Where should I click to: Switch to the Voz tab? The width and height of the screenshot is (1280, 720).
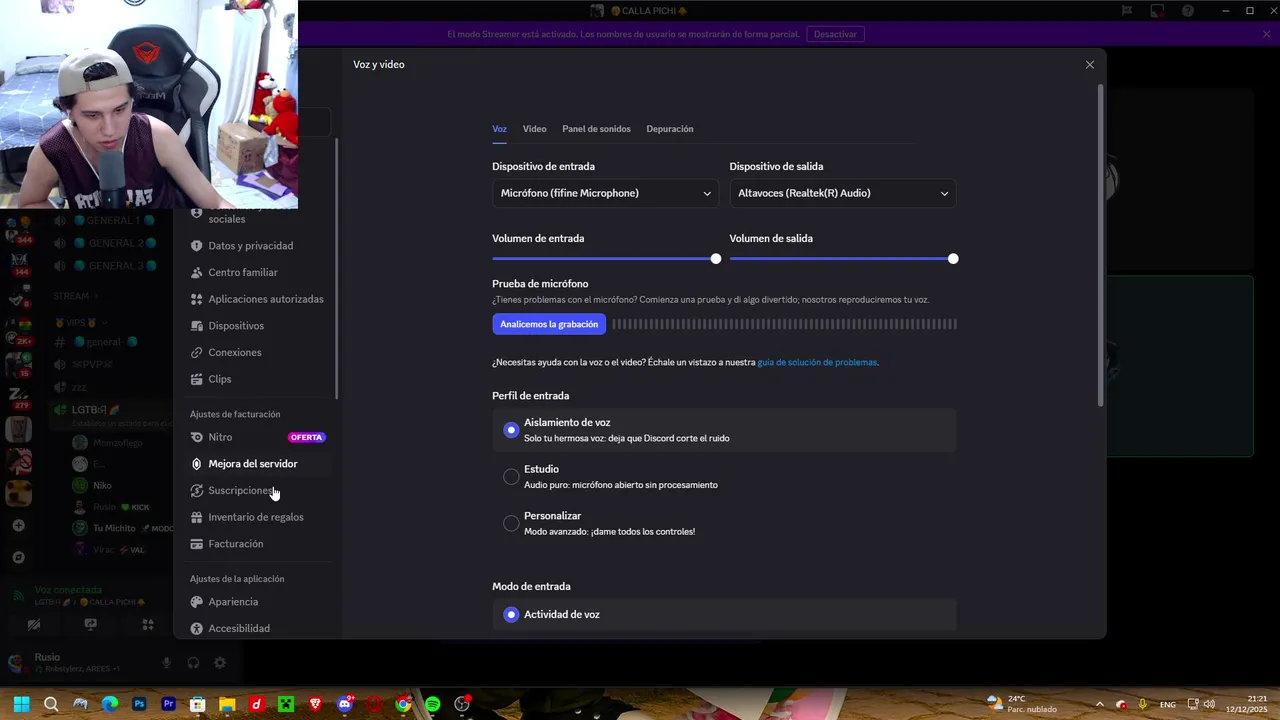499,129
